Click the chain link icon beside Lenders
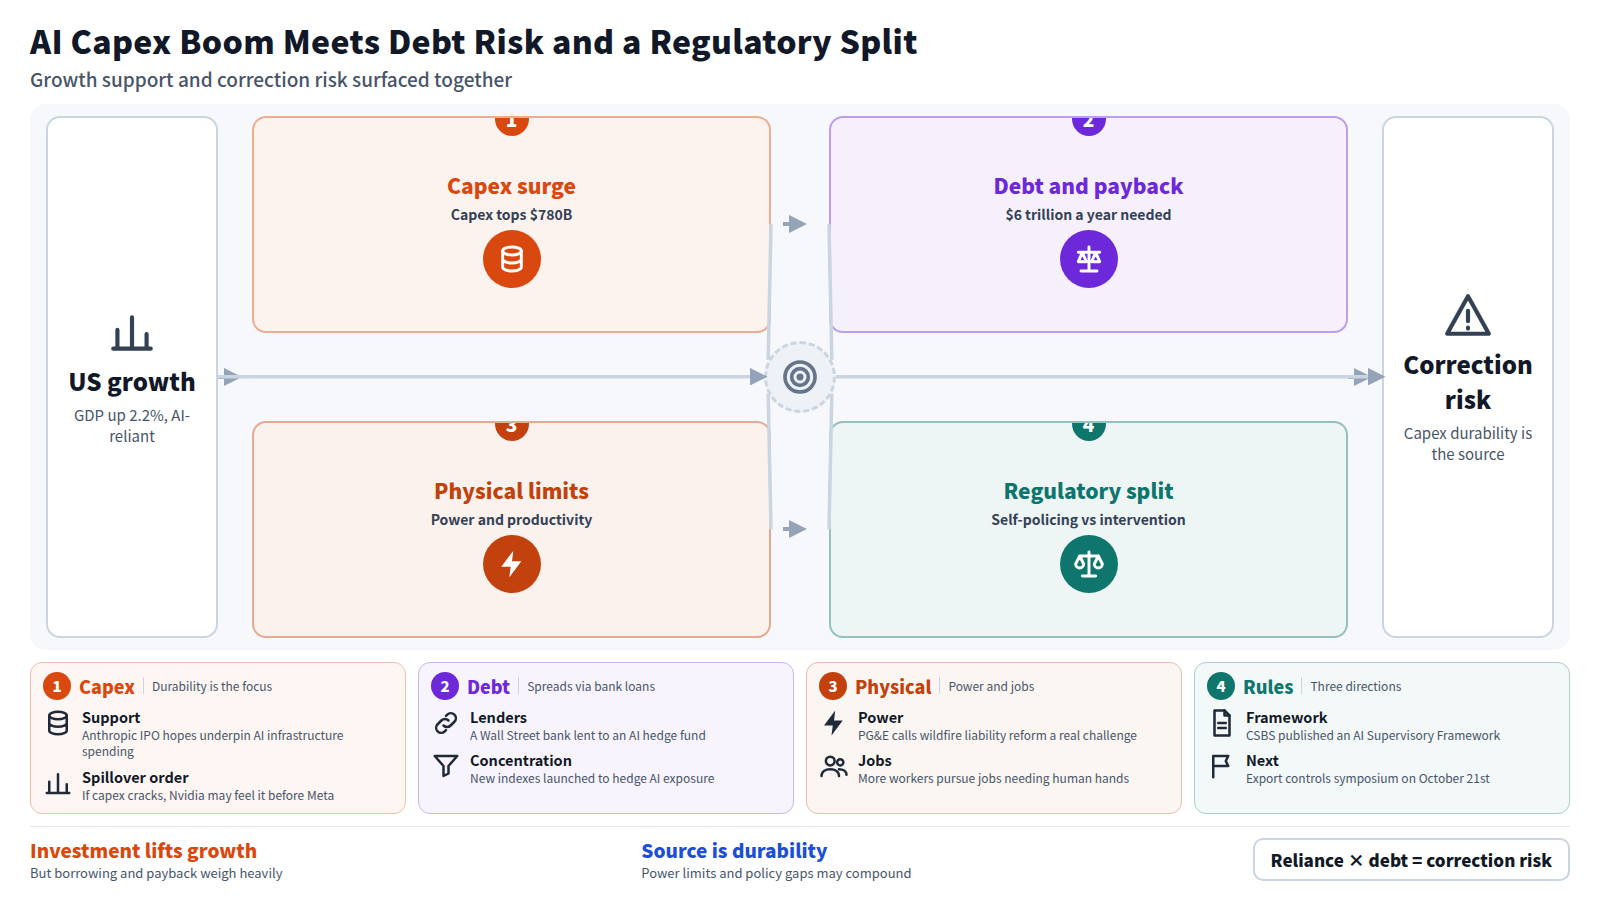 click(x=446, y=723)
